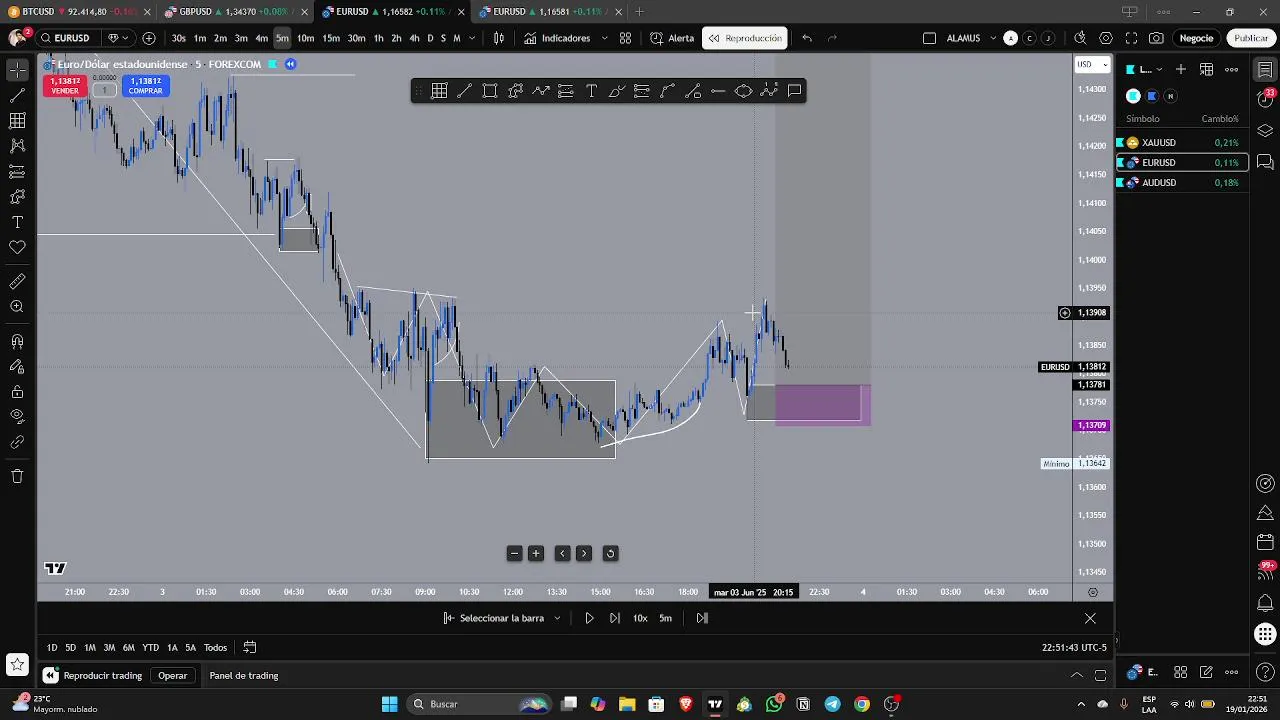Open go-to-date calendar icon
Viewport: 1280px width, 720px height.
click(250, 648)
